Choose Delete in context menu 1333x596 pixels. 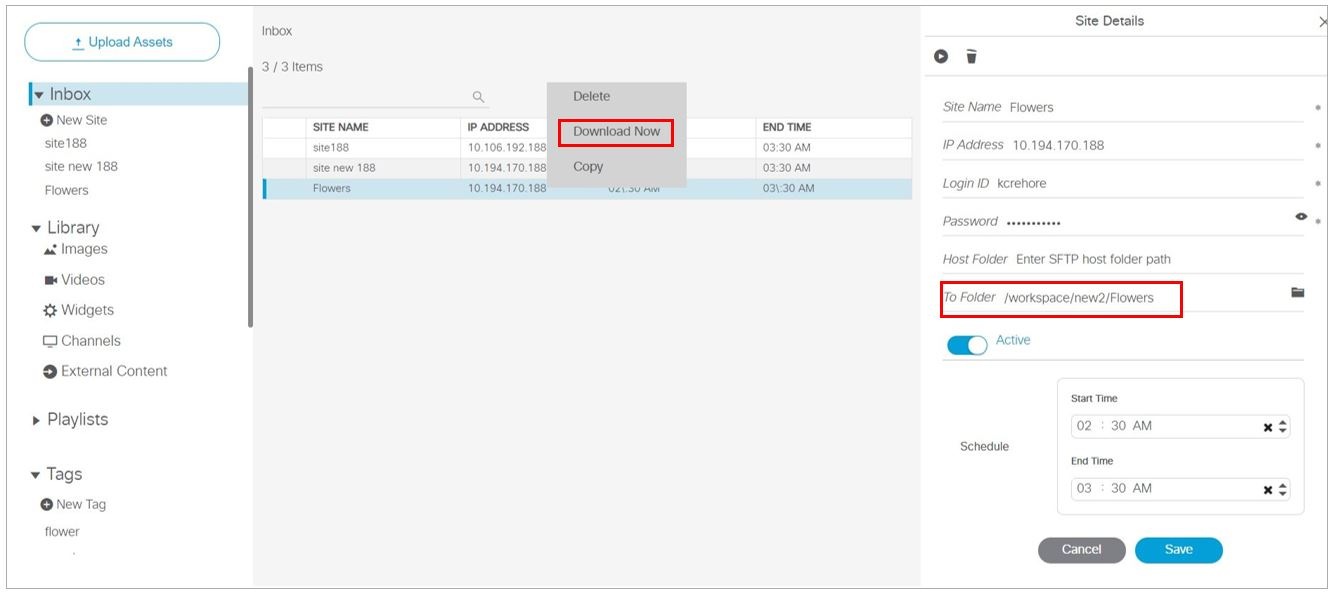click(591, 96)
